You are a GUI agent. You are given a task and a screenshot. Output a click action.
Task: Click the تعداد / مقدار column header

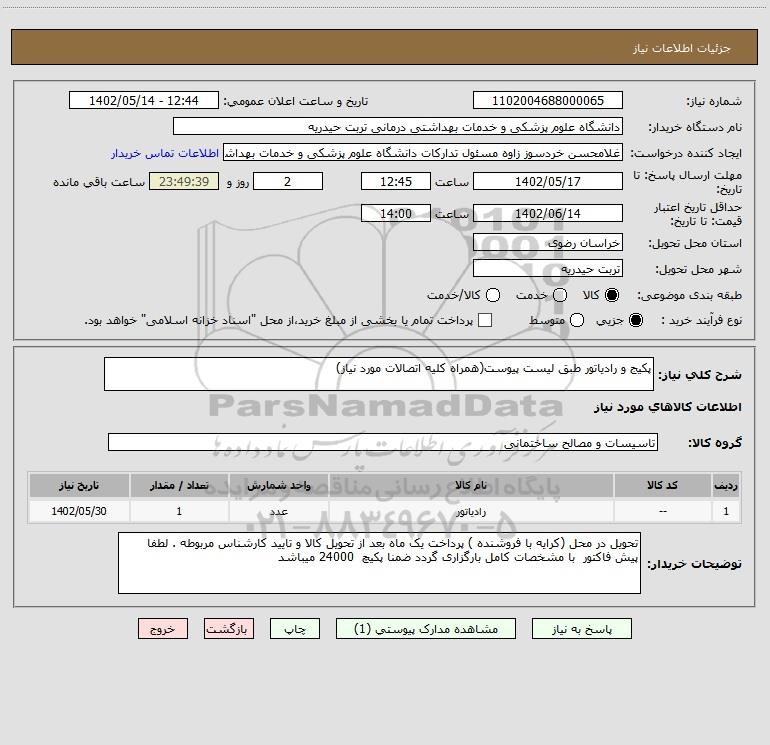[x=179, y=485]
